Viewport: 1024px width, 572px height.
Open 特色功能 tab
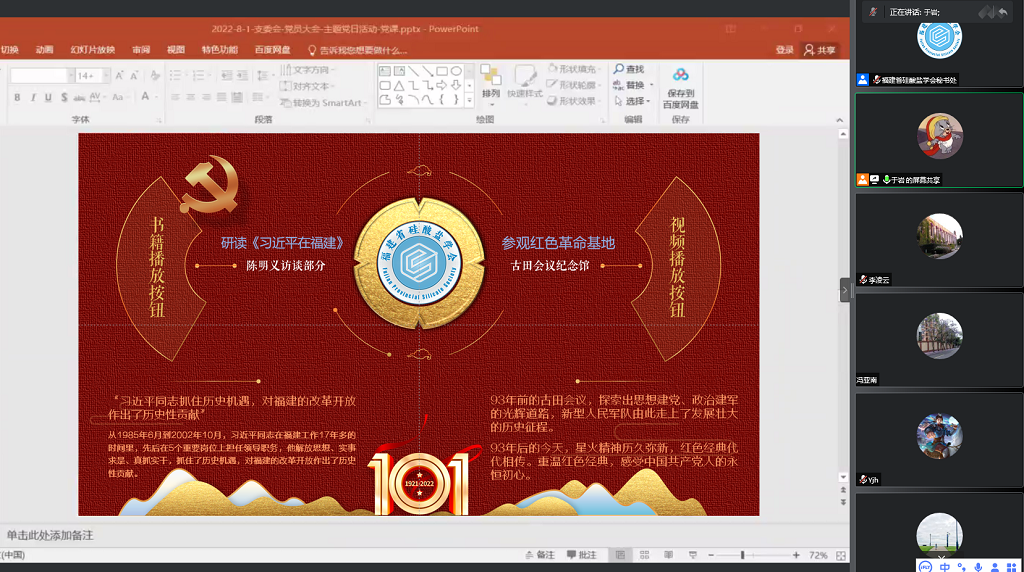coord(219,50)
